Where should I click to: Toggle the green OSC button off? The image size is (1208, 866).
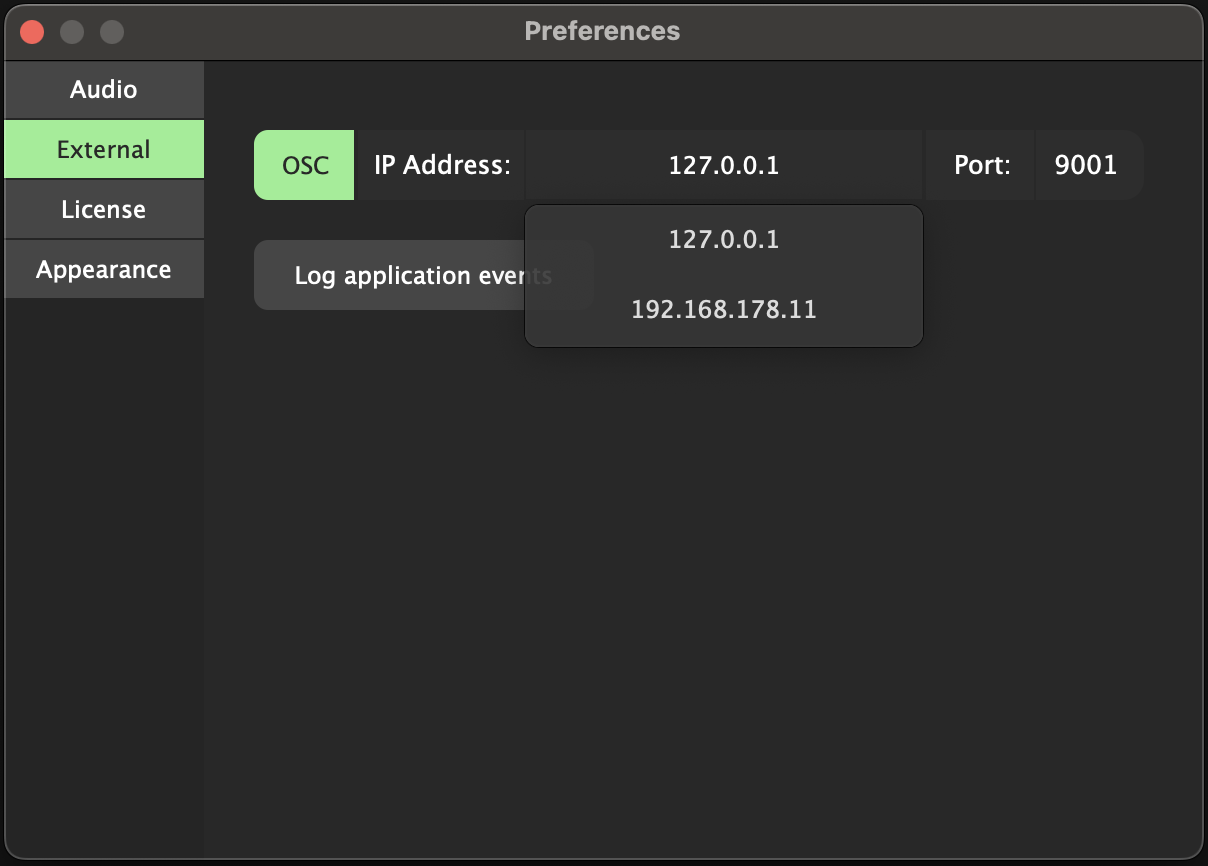304,165
